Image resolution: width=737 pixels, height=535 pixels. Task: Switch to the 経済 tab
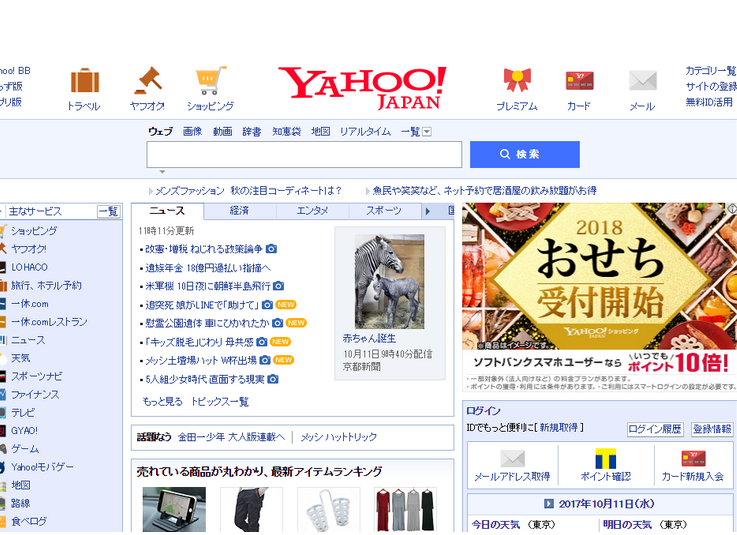pos(239,211)
